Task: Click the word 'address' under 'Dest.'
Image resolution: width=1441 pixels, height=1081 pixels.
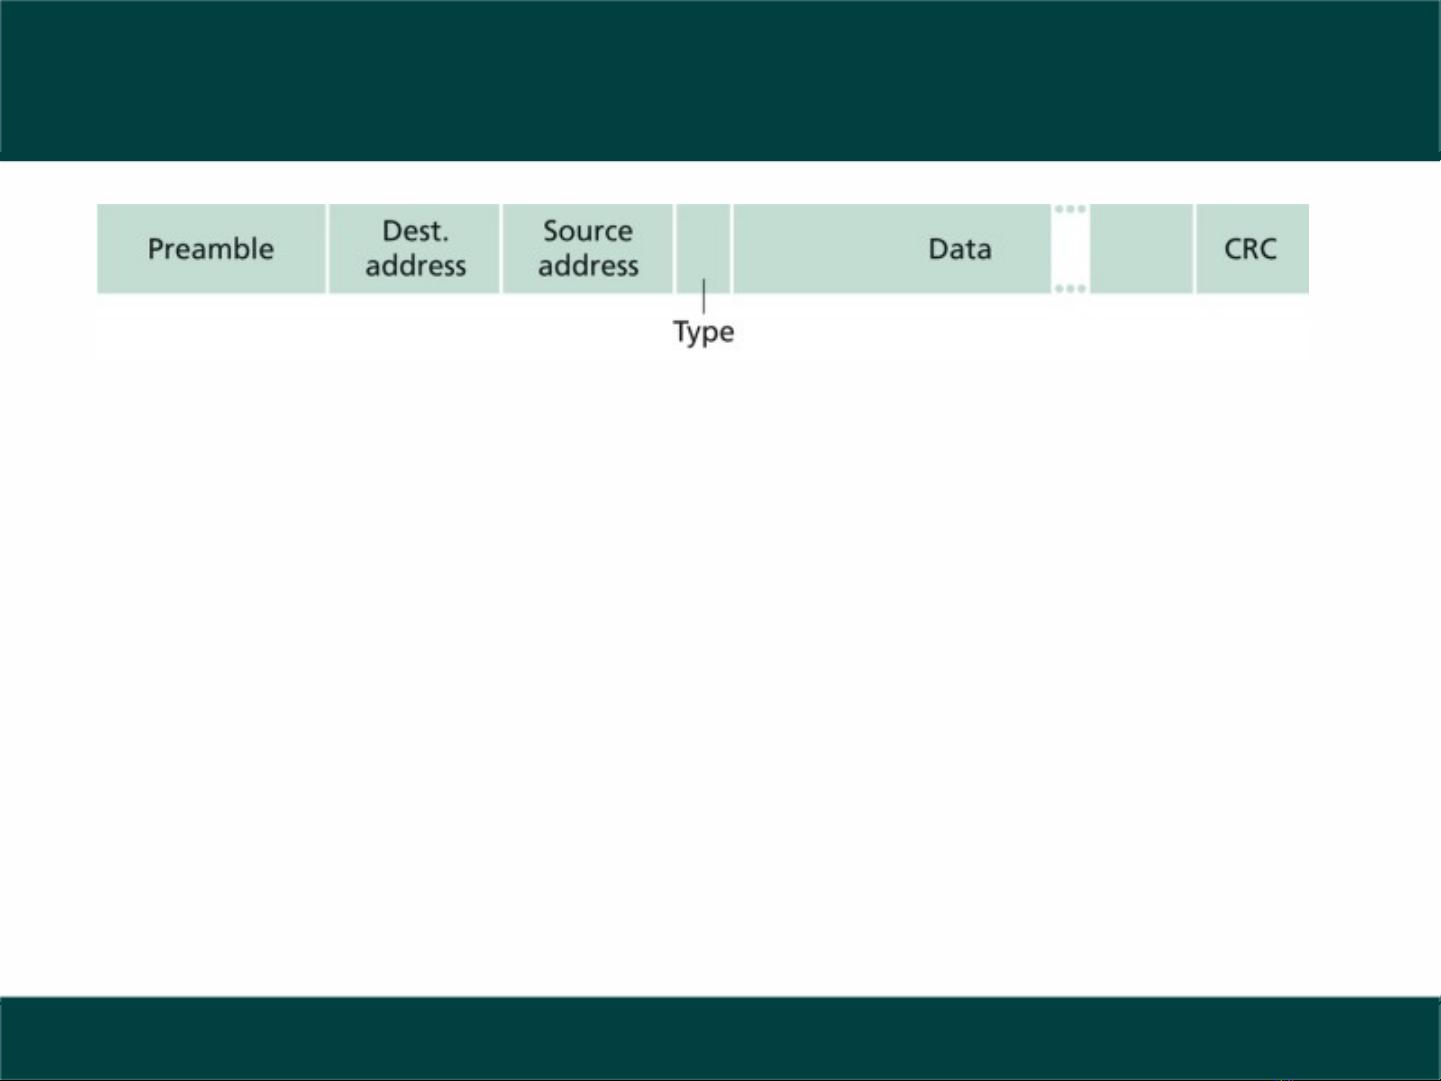Action: (415, 266)
